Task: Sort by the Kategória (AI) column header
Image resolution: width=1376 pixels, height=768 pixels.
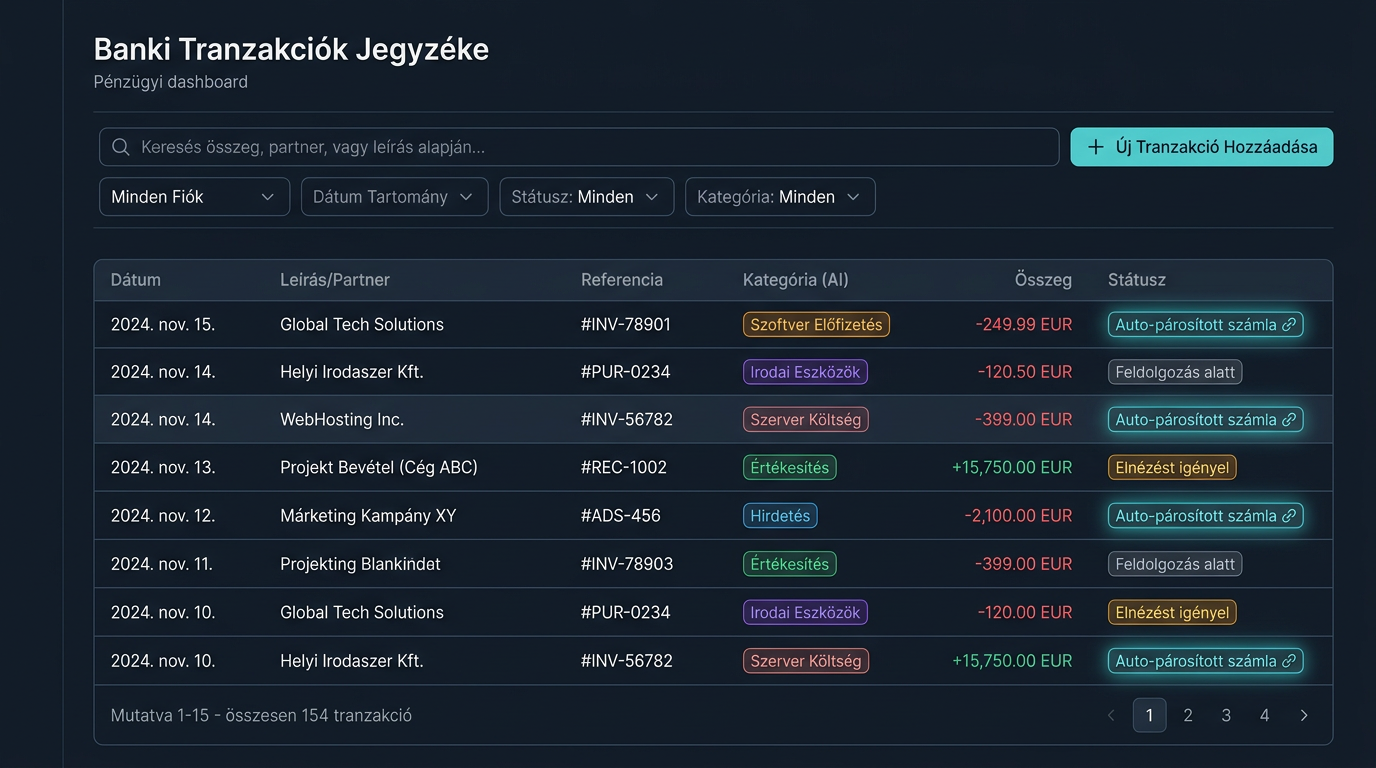Action: pos(796,280)
